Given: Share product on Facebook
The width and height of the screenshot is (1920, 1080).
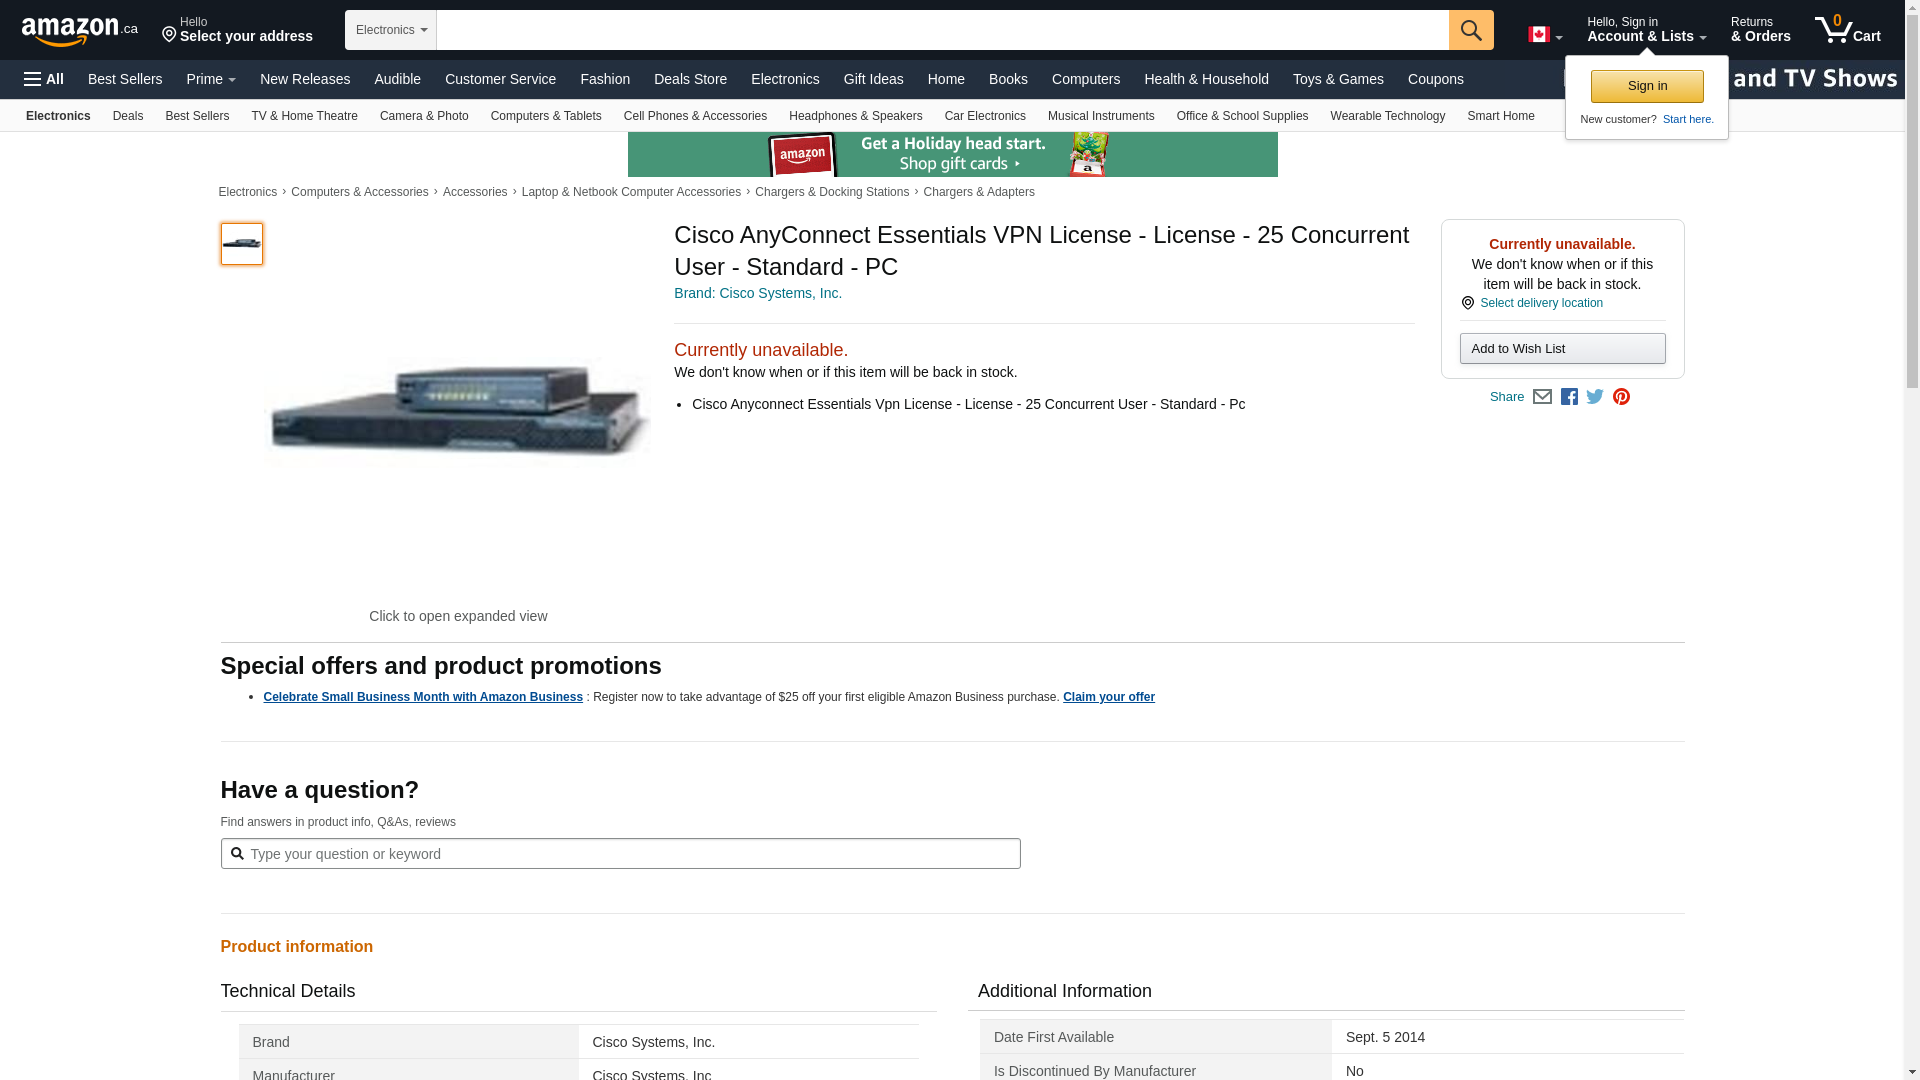Looking at the screenshot, I should click(x=1569, y=397).
